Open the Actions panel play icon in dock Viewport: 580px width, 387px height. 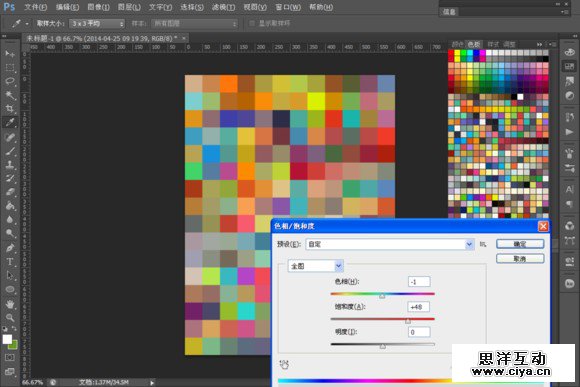[570, 132]
